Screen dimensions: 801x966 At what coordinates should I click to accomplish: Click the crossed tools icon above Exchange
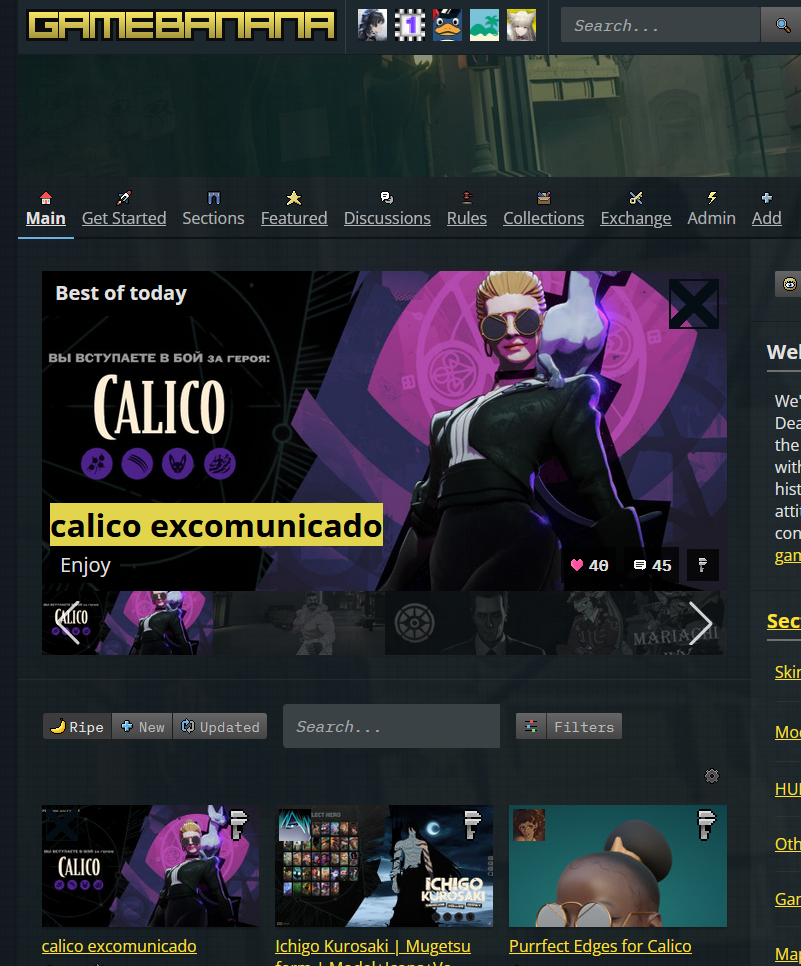coord(636,198)
